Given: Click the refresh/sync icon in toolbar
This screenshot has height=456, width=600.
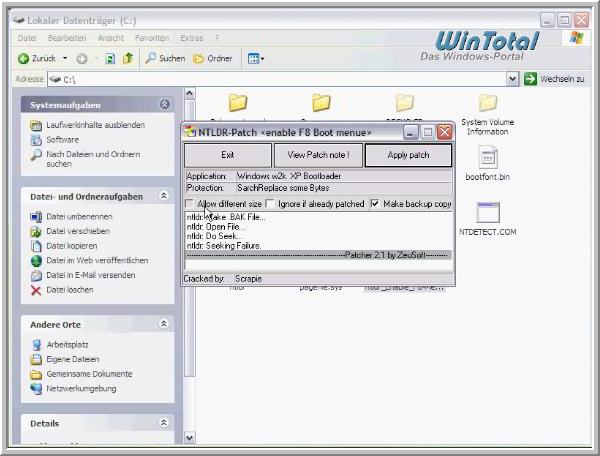Looking at the screenshot, I should coord(110,59).
